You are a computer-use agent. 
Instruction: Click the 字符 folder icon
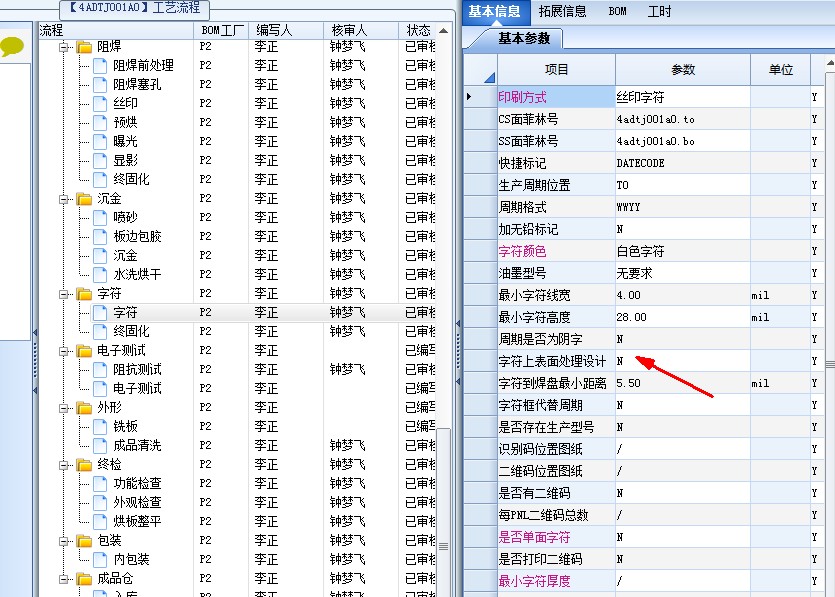click(x=84, y=294)
